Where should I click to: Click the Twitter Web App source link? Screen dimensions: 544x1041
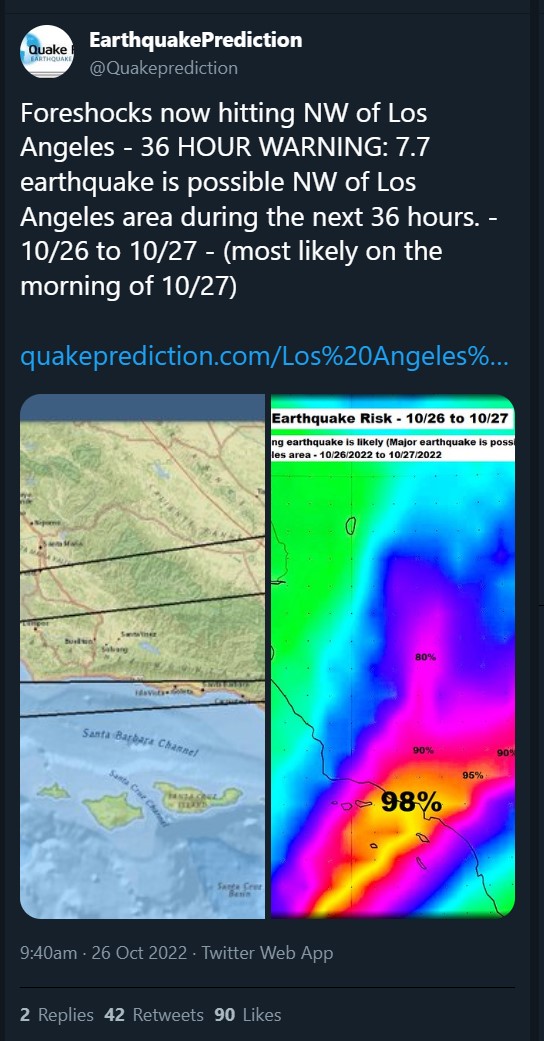[x=268, y=953]
